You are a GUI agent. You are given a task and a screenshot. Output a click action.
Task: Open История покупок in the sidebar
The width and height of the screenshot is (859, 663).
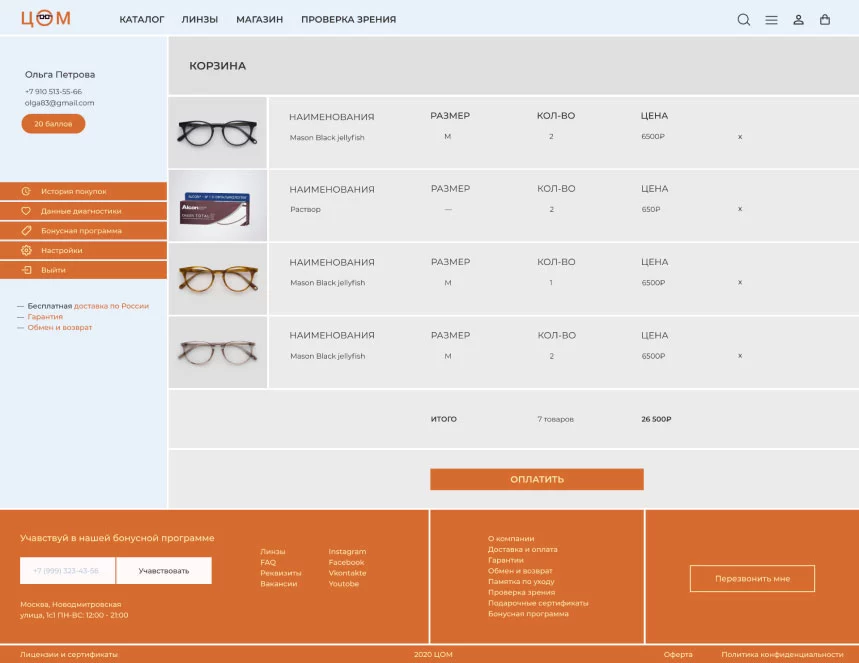(x=83, y=191)
